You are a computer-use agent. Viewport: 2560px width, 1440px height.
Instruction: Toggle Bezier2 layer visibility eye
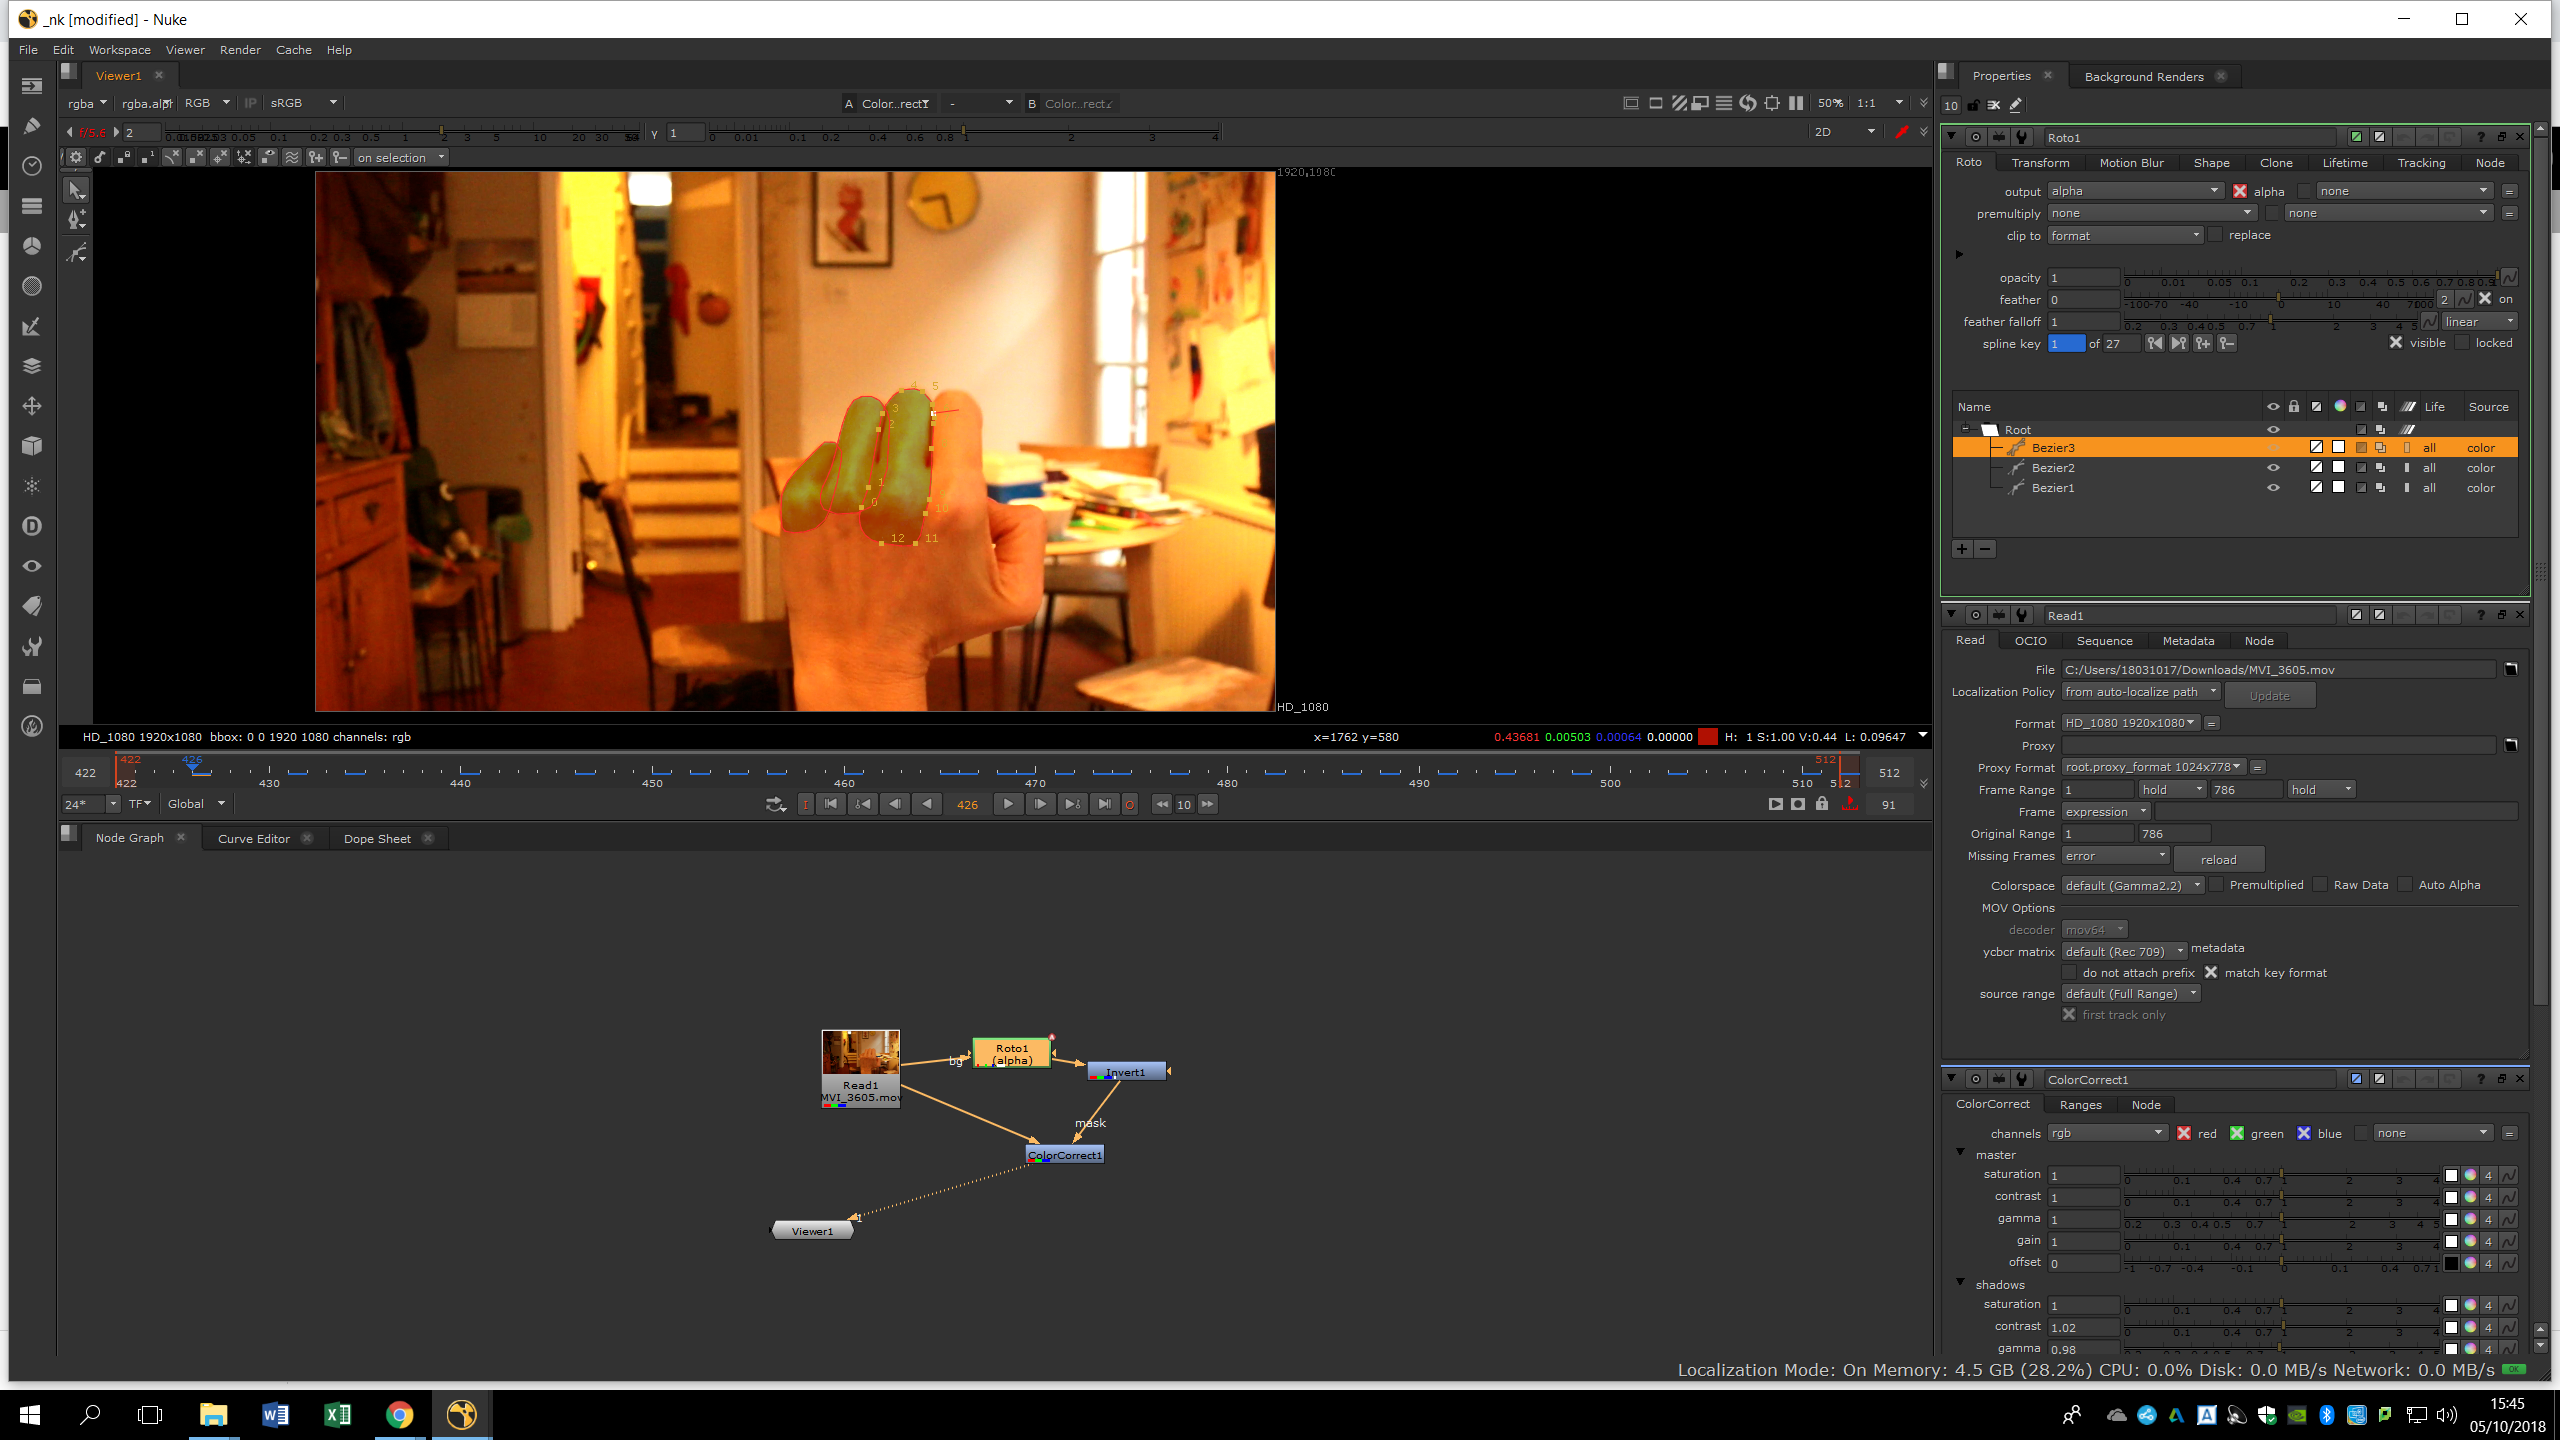[x=2273, y=468]
